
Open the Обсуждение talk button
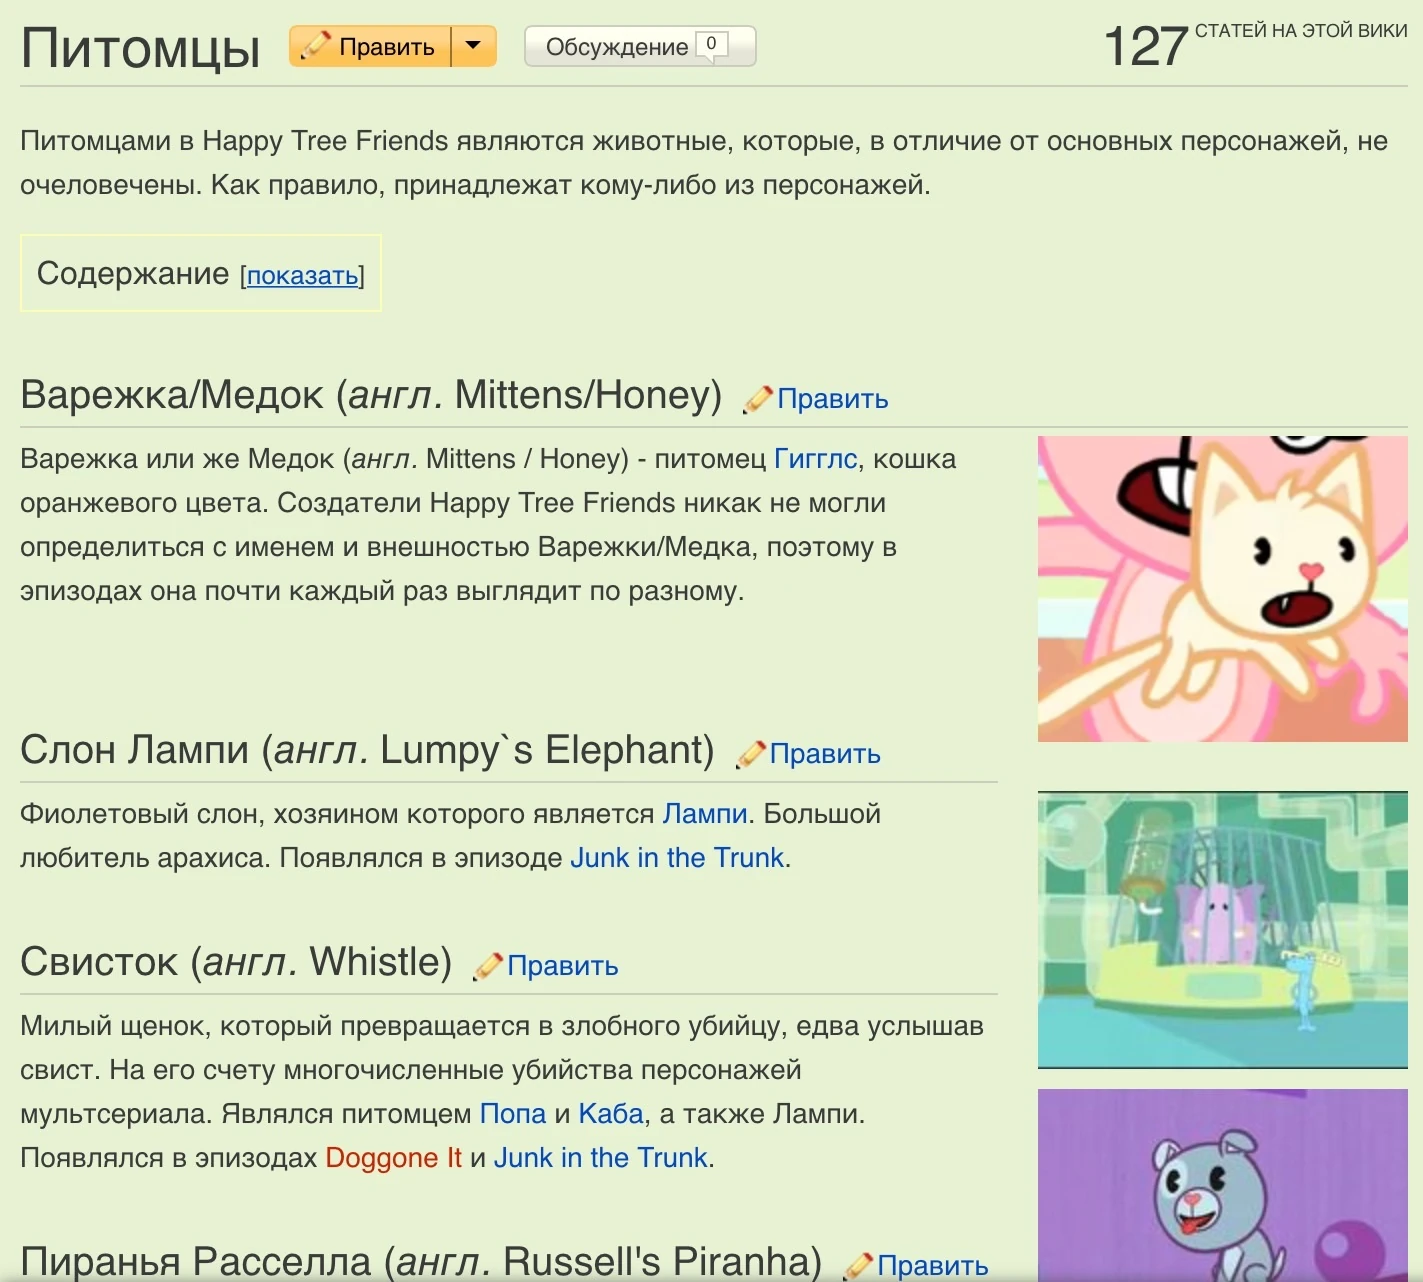(640, 47)
